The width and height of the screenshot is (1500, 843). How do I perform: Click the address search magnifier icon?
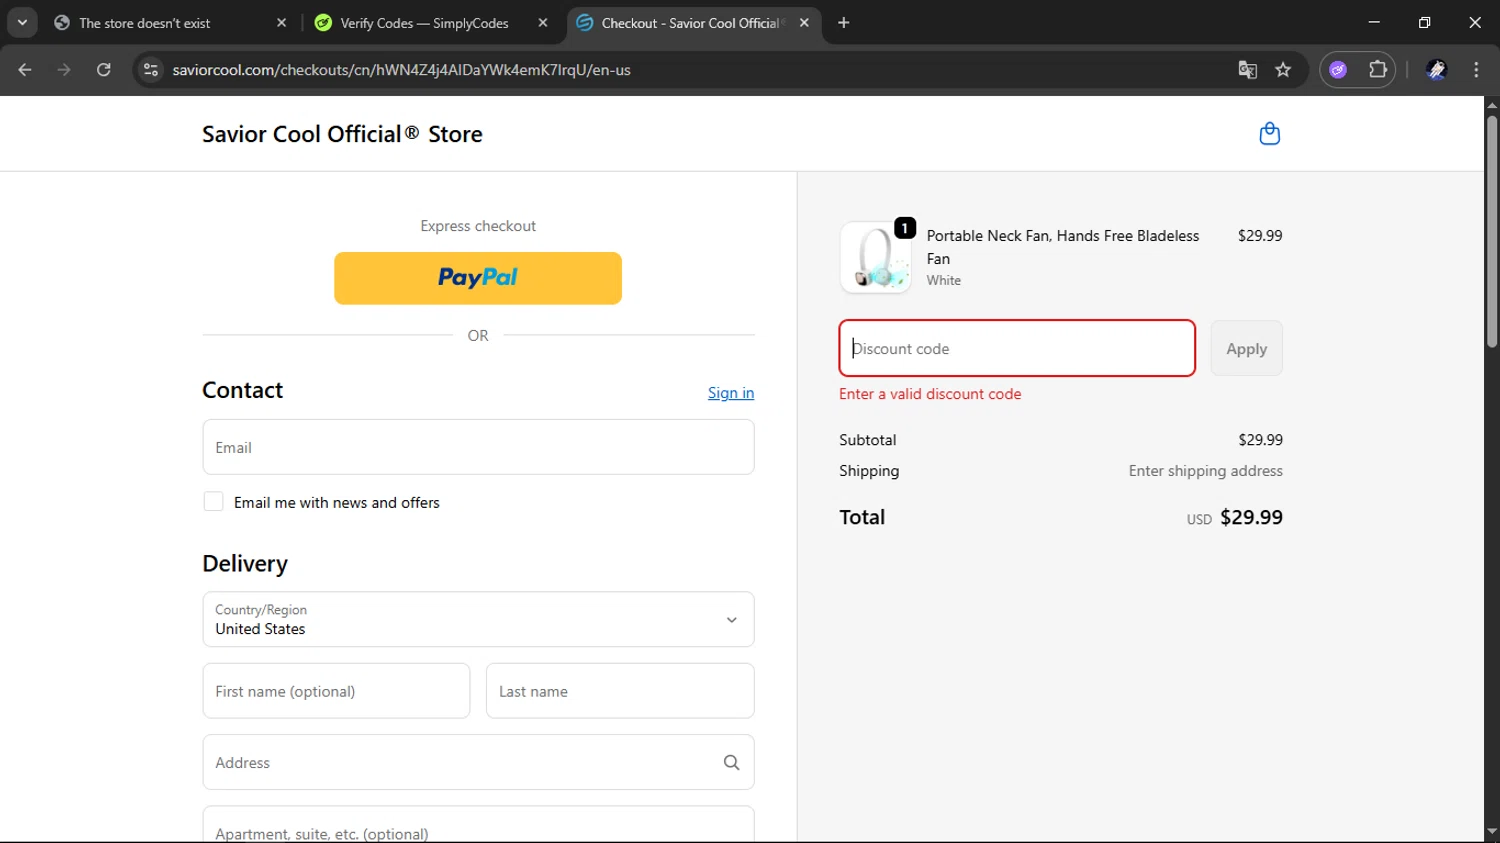coord(731,763)
